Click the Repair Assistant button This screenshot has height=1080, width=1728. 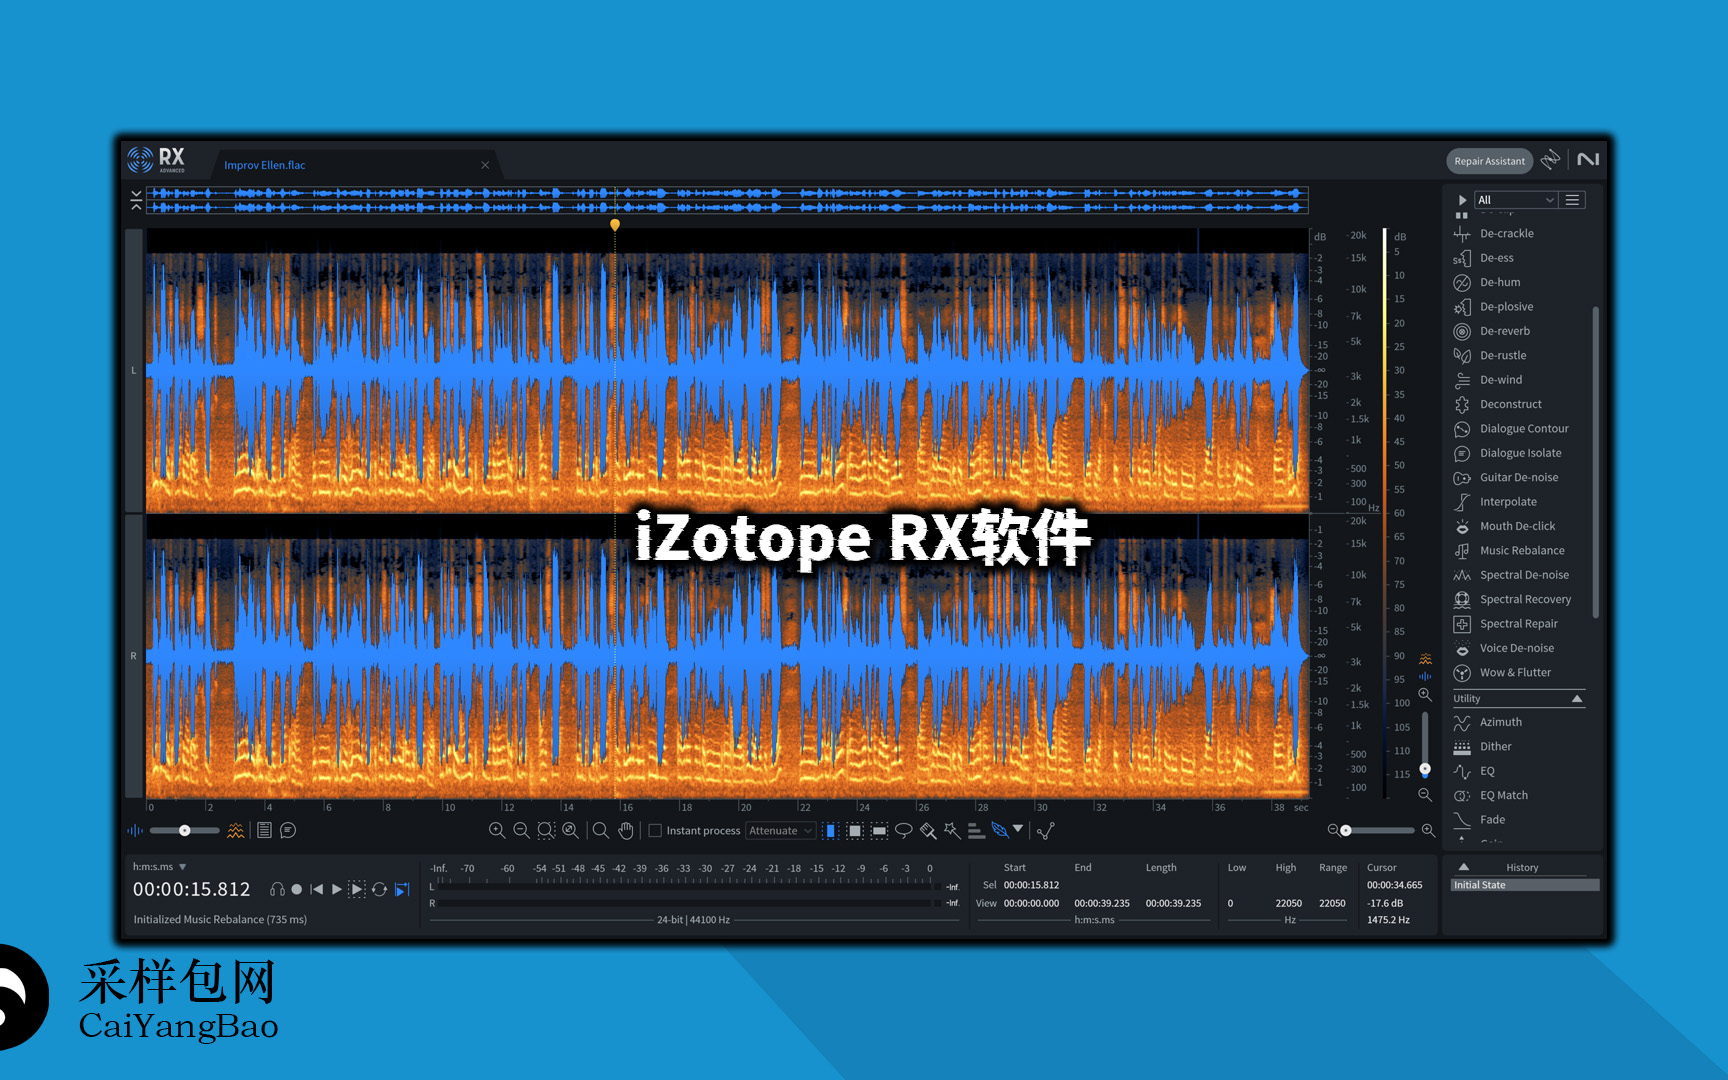(1489, 161)
